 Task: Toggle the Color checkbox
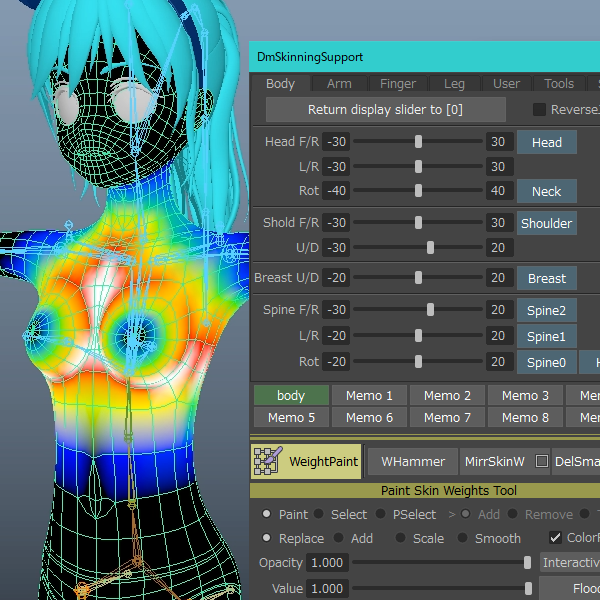click(555, 538)
